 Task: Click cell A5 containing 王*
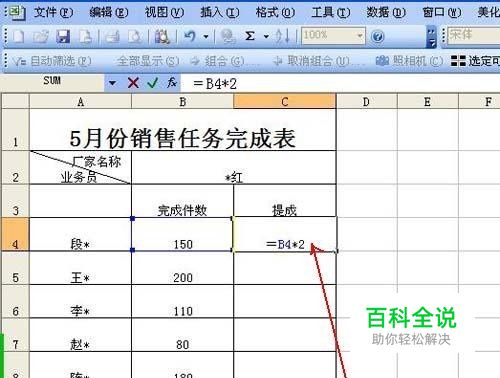point(80,268)
